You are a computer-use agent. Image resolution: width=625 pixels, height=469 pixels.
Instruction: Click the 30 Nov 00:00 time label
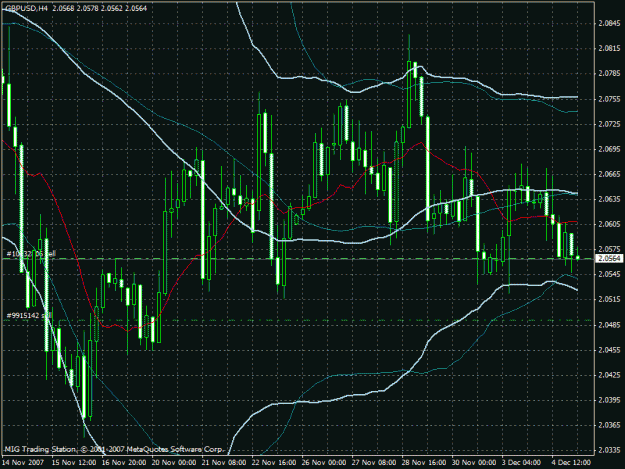474,463
